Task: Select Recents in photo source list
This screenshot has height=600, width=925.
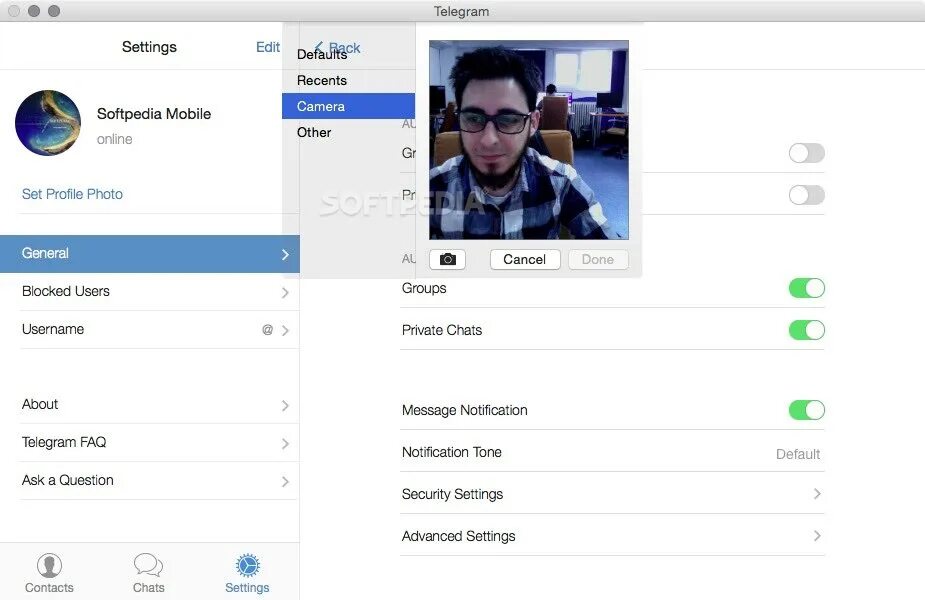Action: [348, 80]
